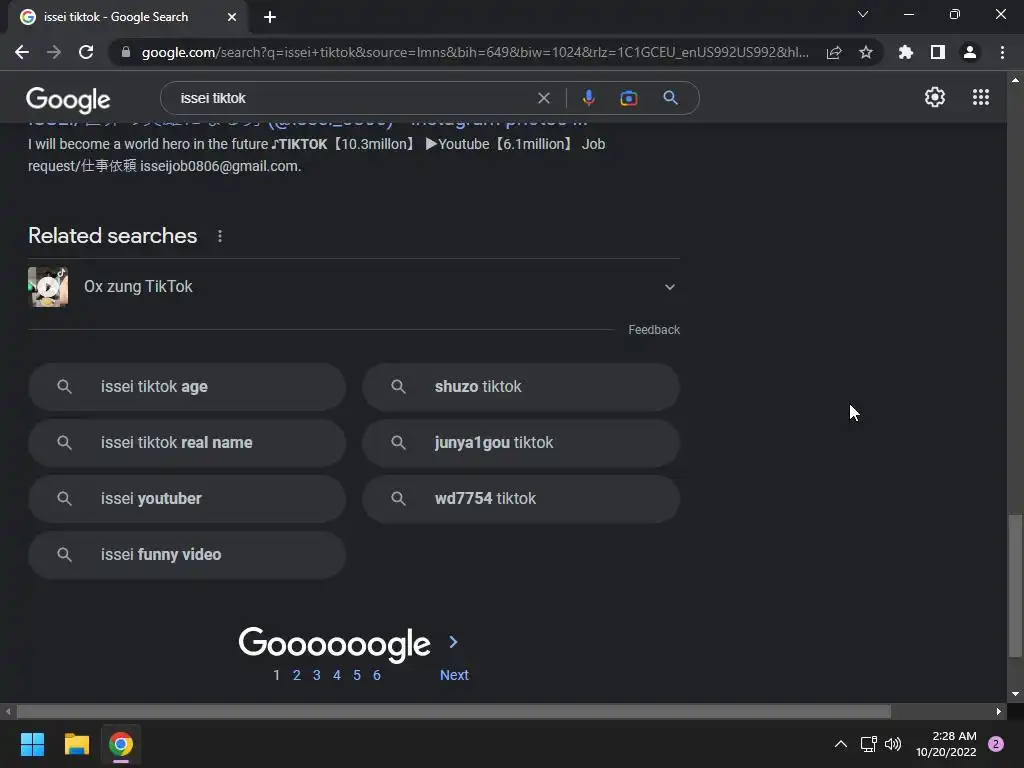
Task: Open the Windows Start menu
Action: coord(32,744)
